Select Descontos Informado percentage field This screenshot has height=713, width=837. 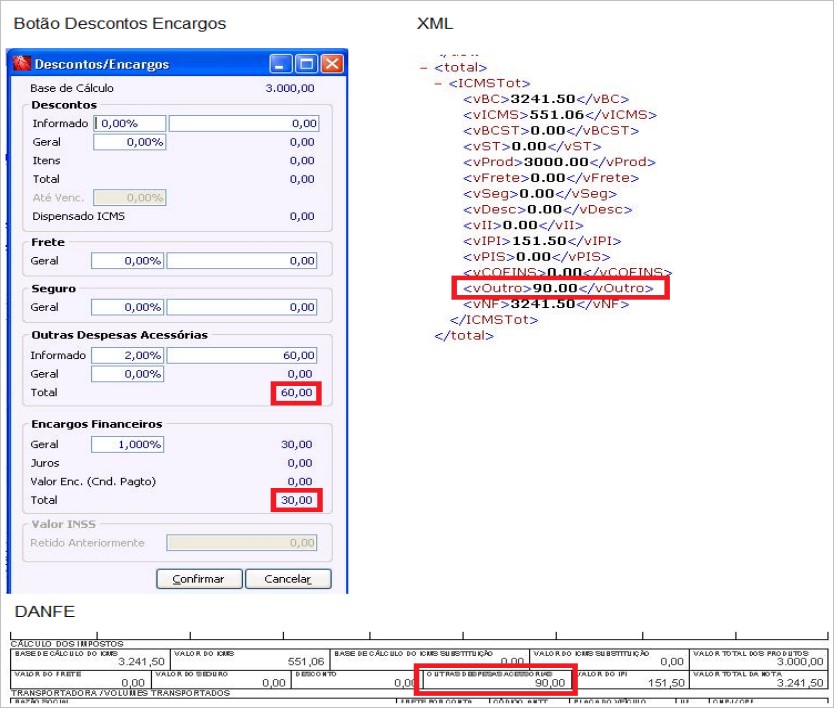[130, 124]
